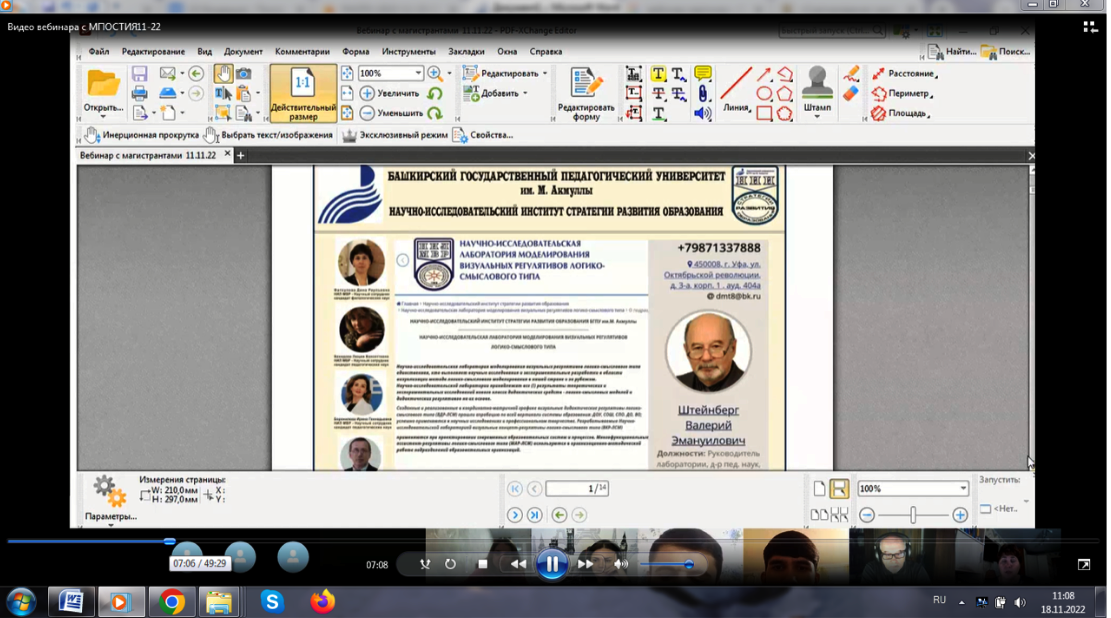The image size is (1111, 618).
Task: Click the Edit Form icon
Action: [x=586, y=84]
